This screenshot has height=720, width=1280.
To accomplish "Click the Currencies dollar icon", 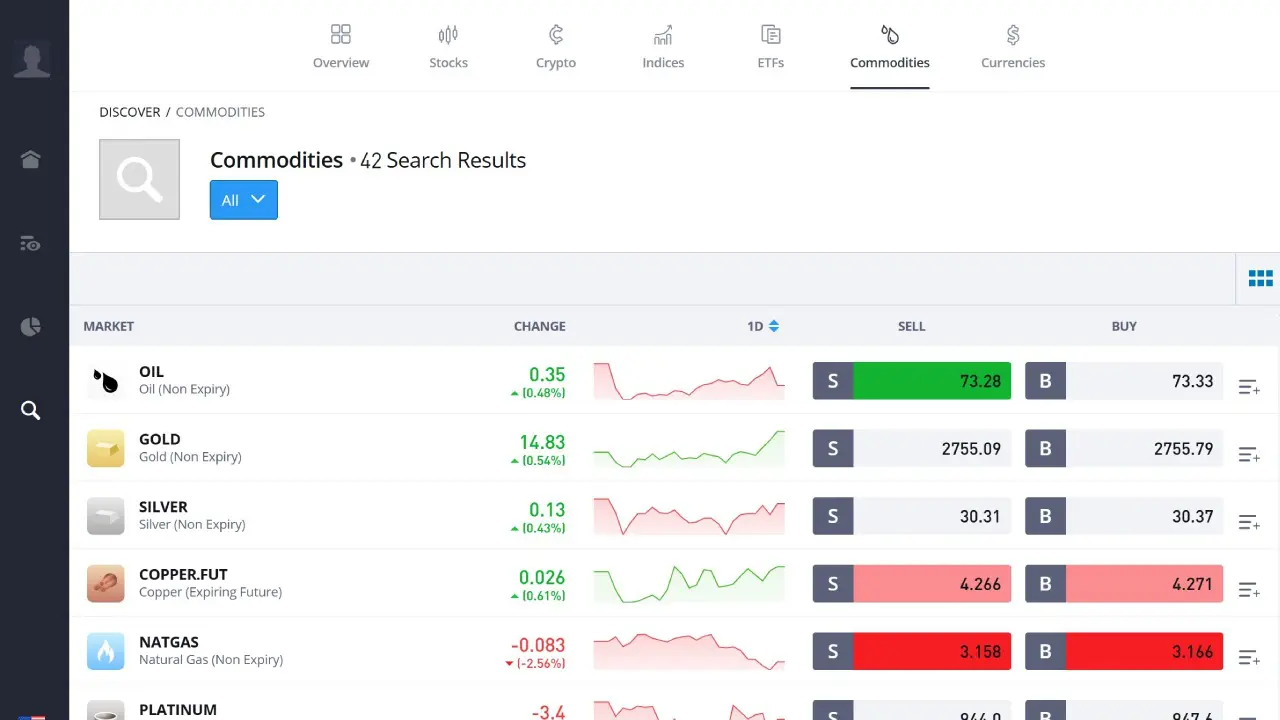I will pos(1012,35).
